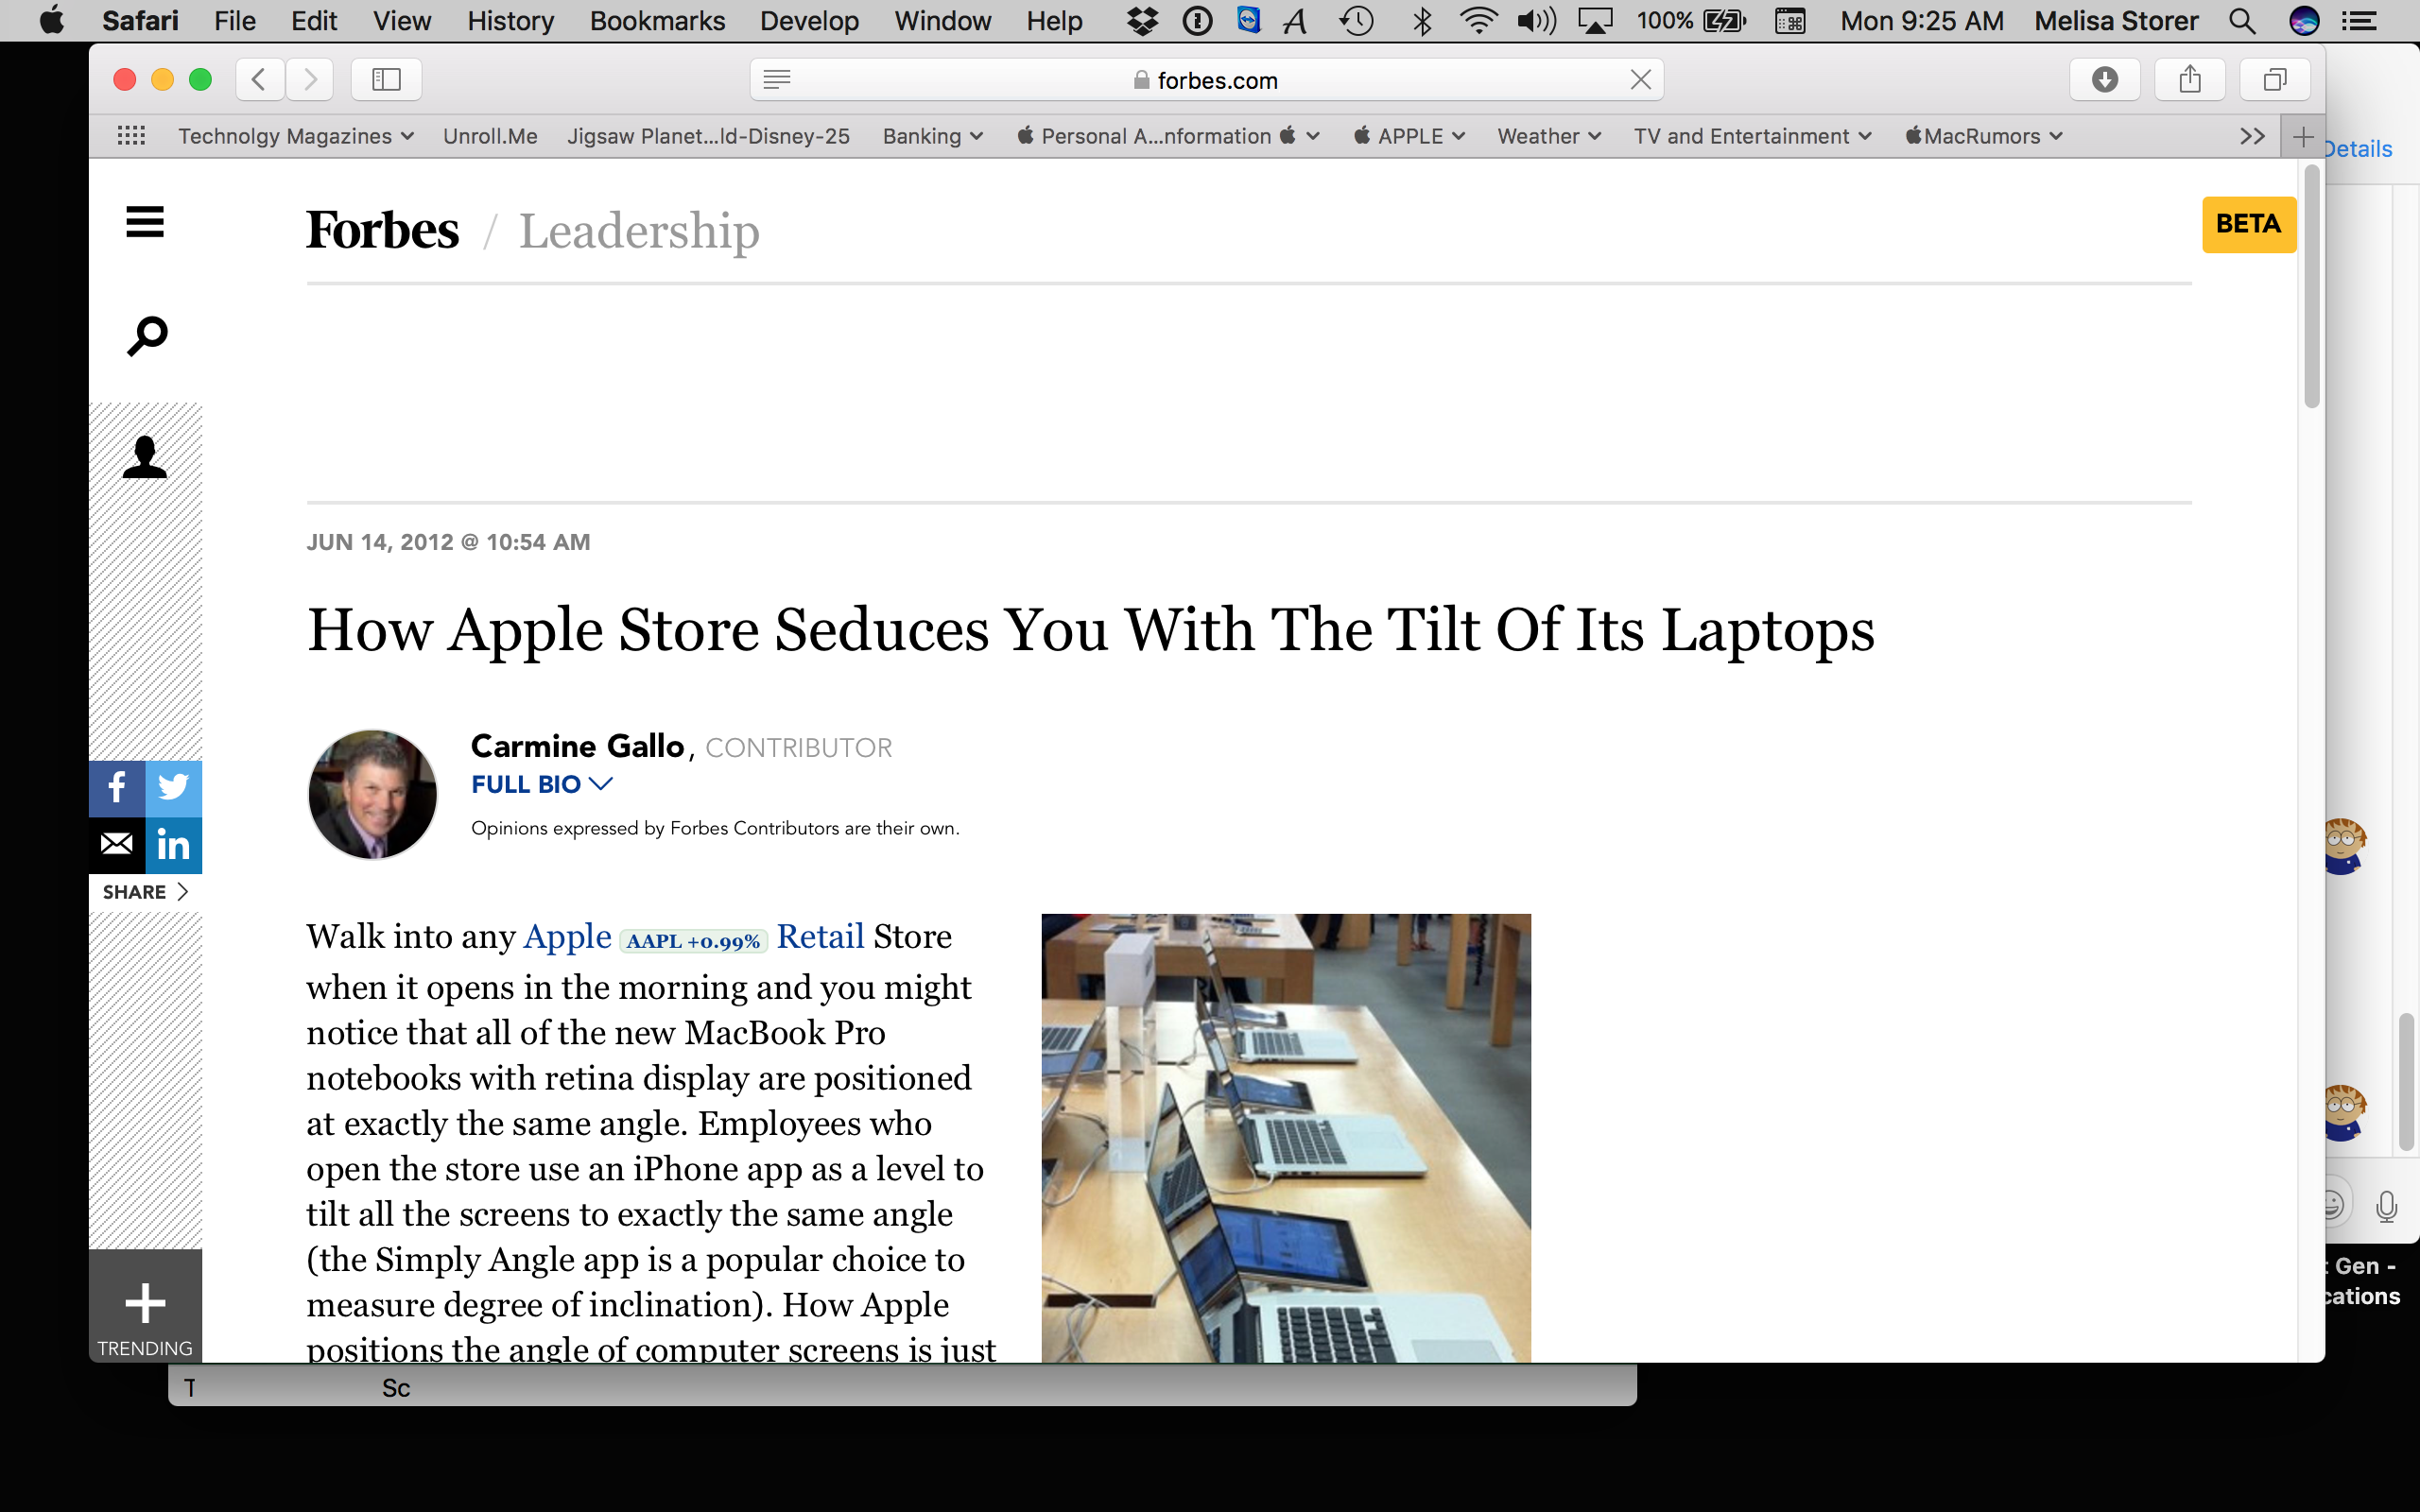The image size is (2420, 1512).
Task: Open the Bookmarks menu
Action: click(x=657, y=21)
